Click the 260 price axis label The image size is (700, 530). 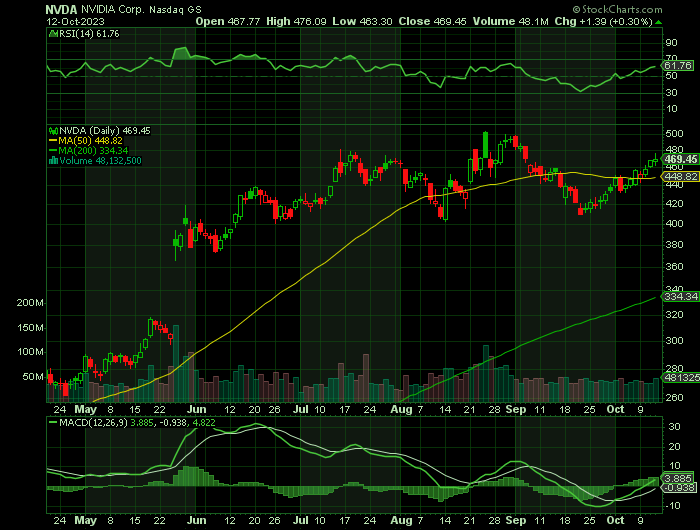tap(674, 397)
